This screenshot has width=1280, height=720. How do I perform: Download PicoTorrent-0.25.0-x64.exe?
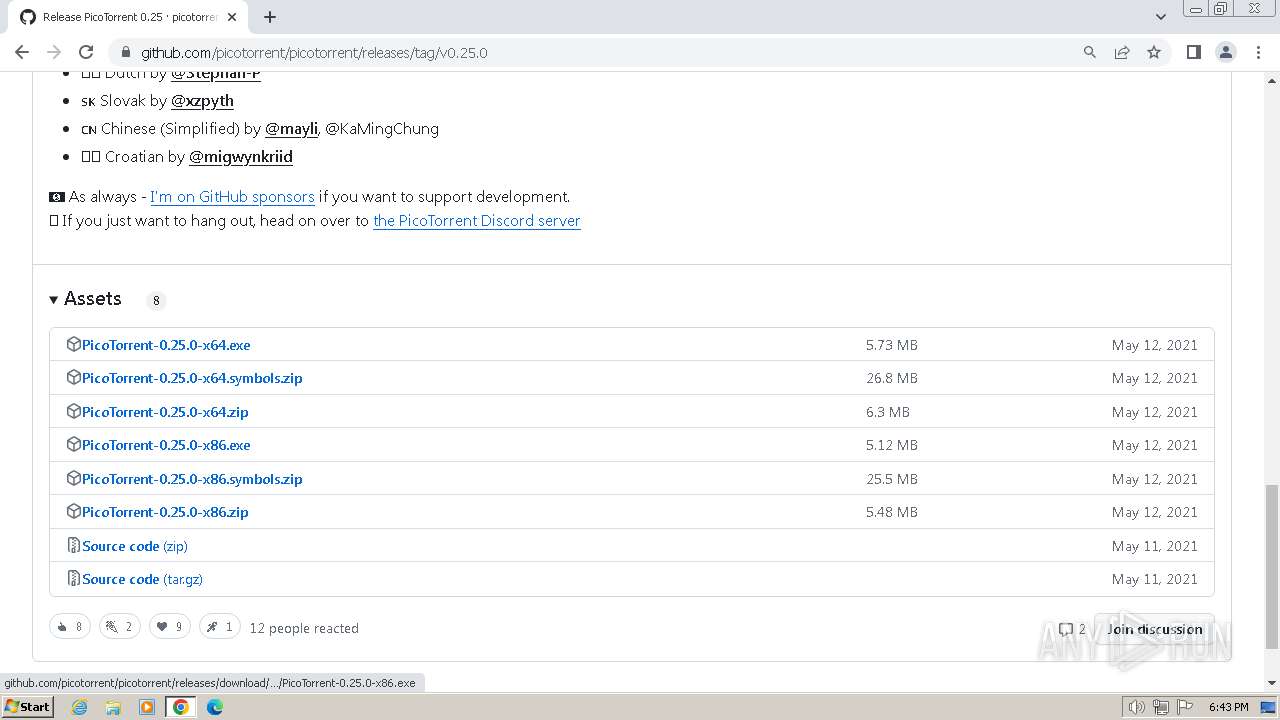(166, 345)
